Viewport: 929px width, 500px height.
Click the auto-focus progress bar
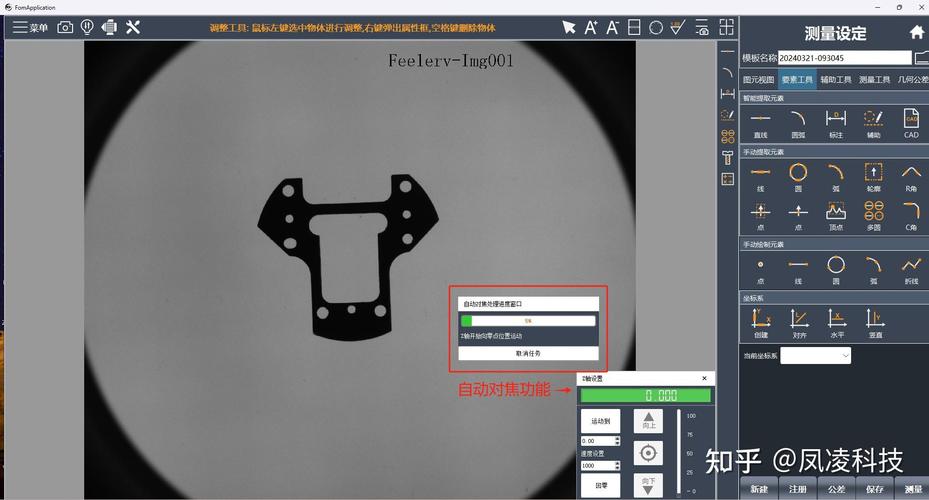tap(528, 320)
